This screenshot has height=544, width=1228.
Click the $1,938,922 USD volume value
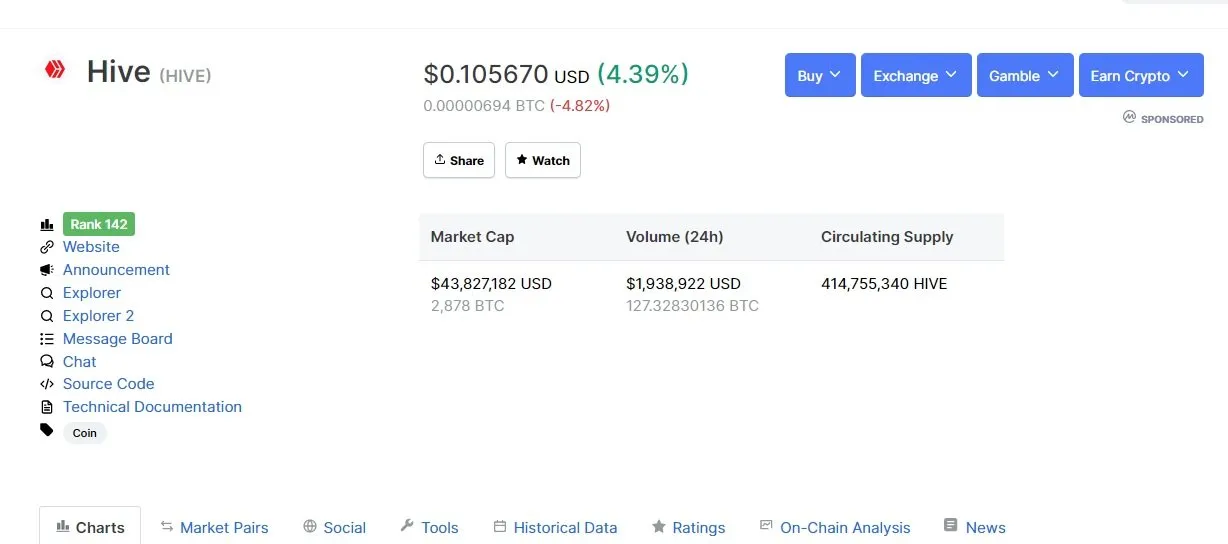[684, 284]
